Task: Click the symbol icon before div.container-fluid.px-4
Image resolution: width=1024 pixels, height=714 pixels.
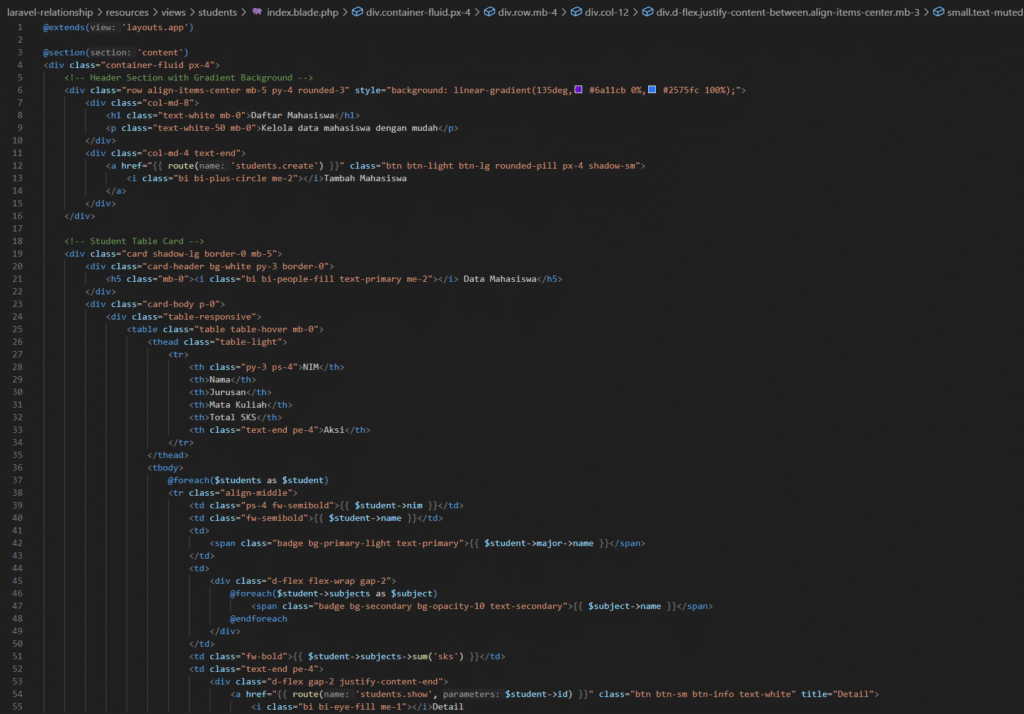Action: 359,13
